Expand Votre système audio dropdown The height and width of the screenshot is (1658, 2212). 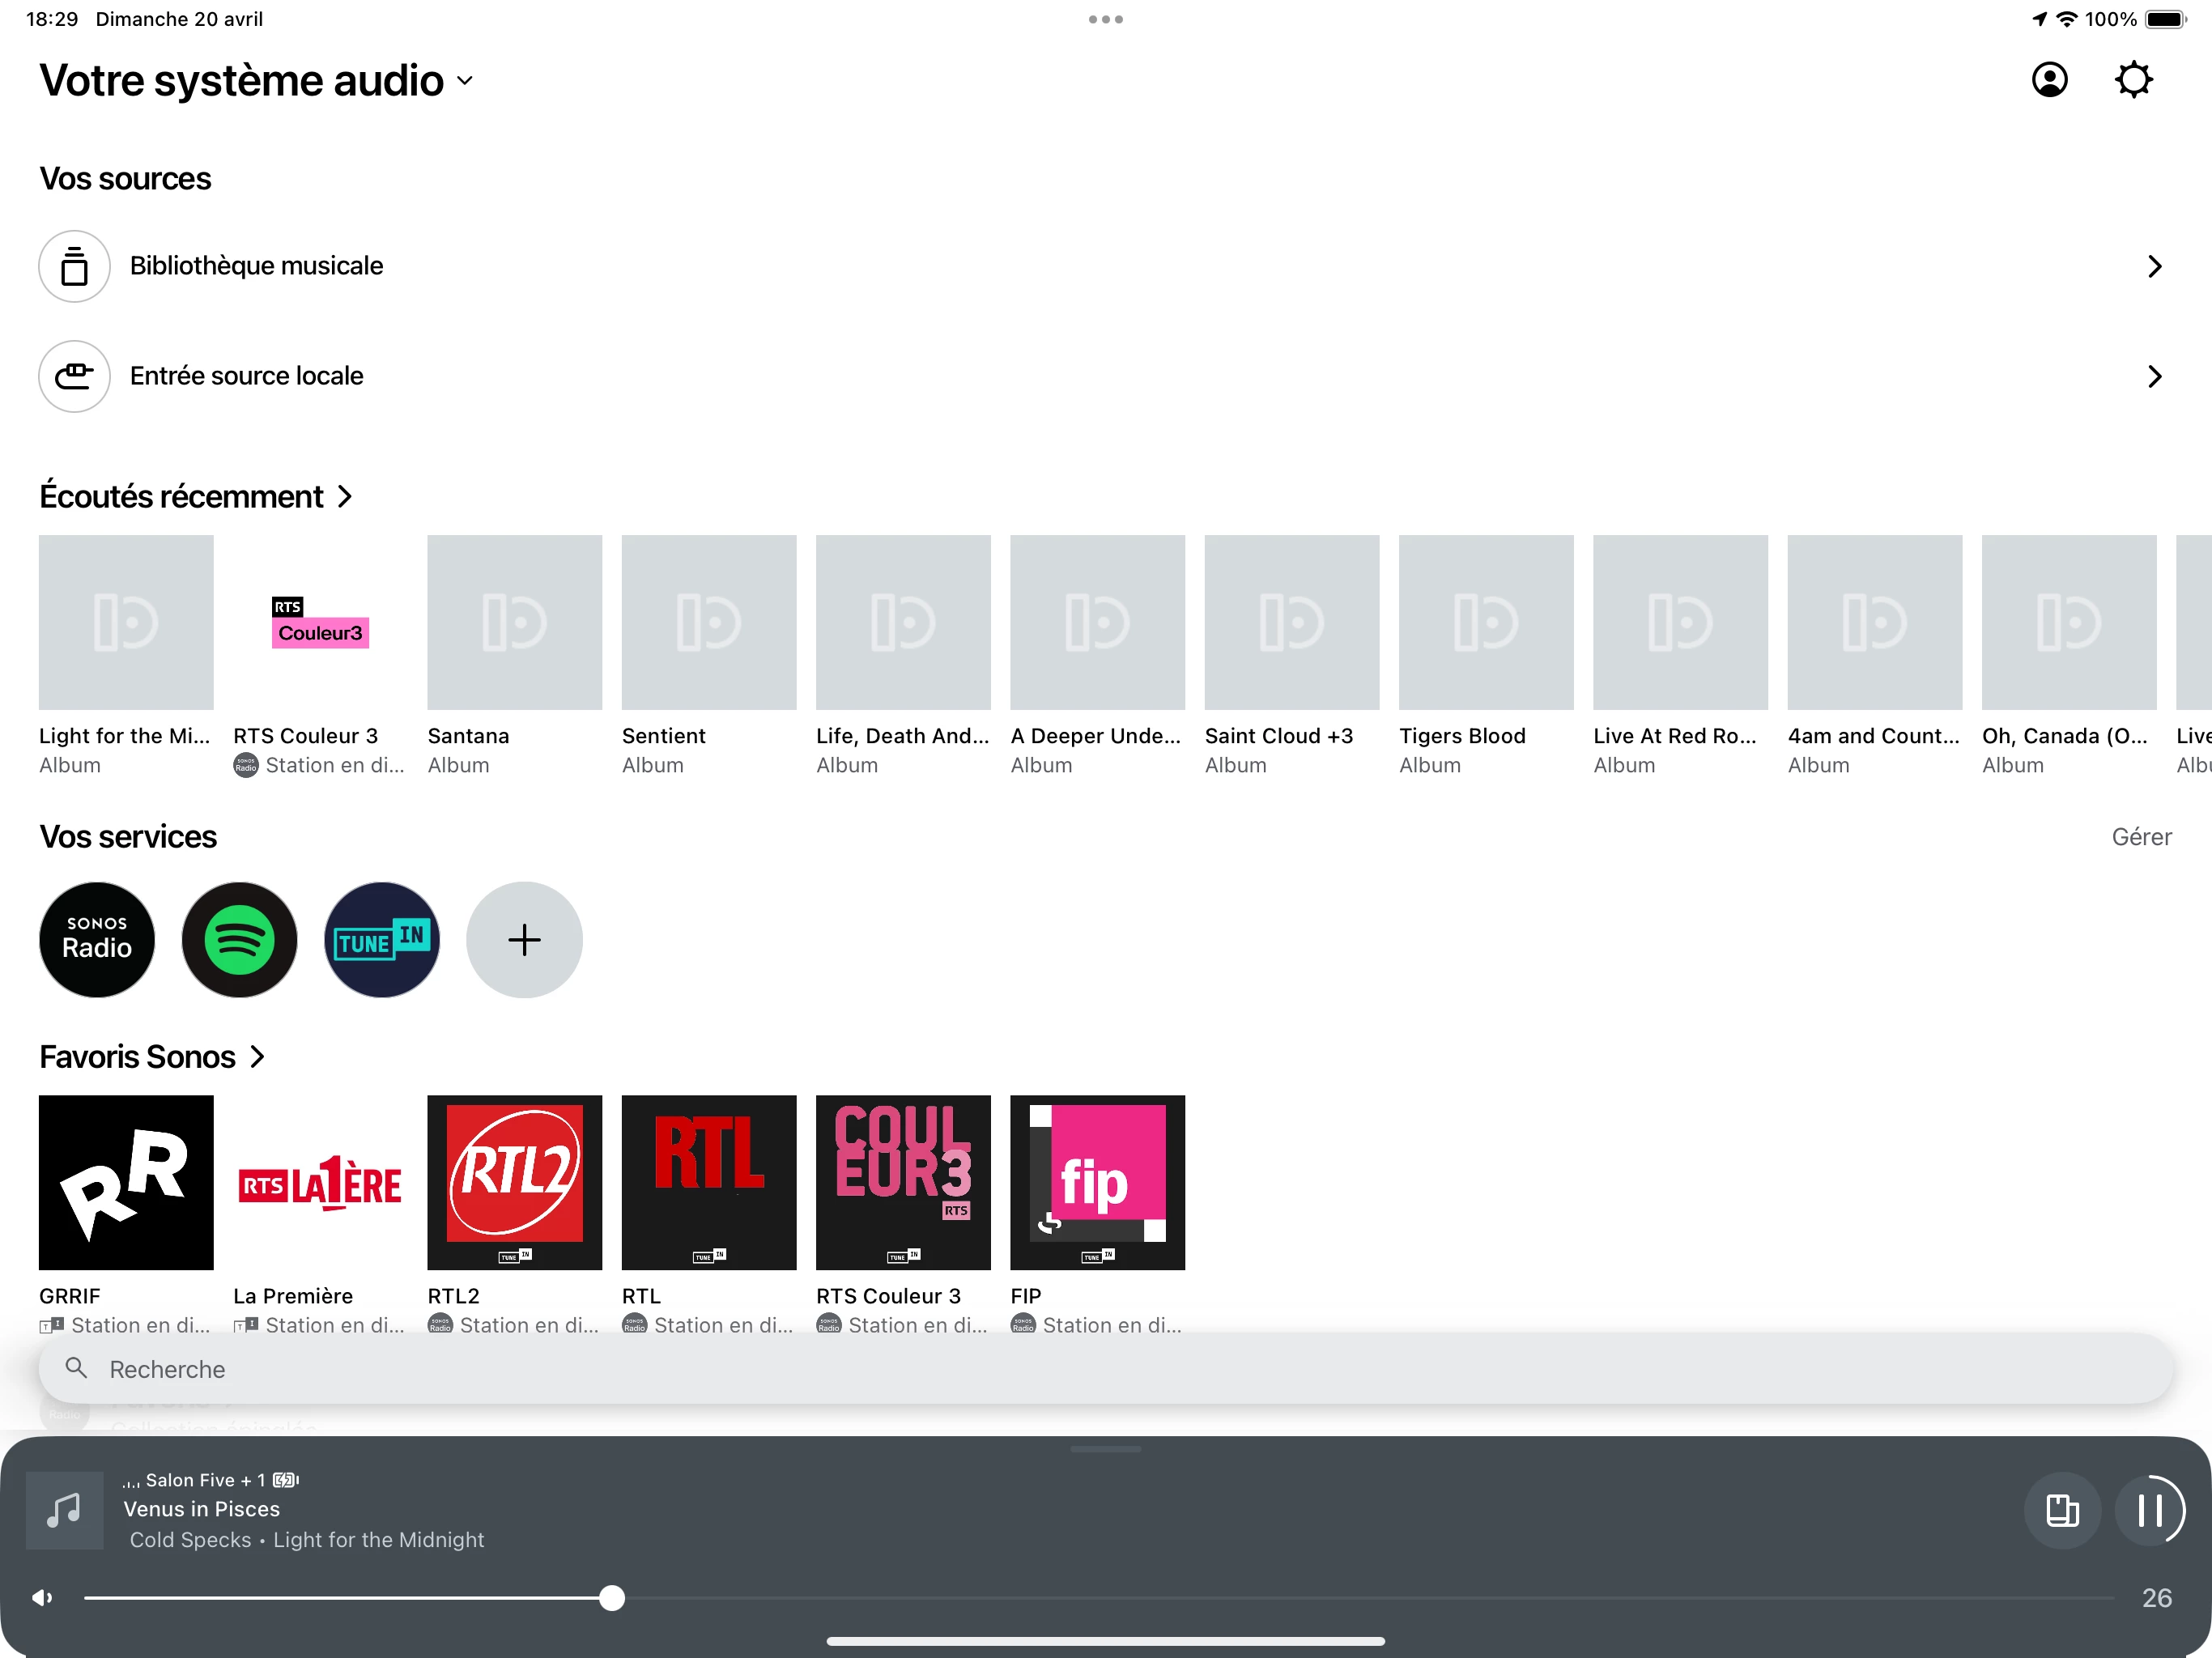point(256,80)
